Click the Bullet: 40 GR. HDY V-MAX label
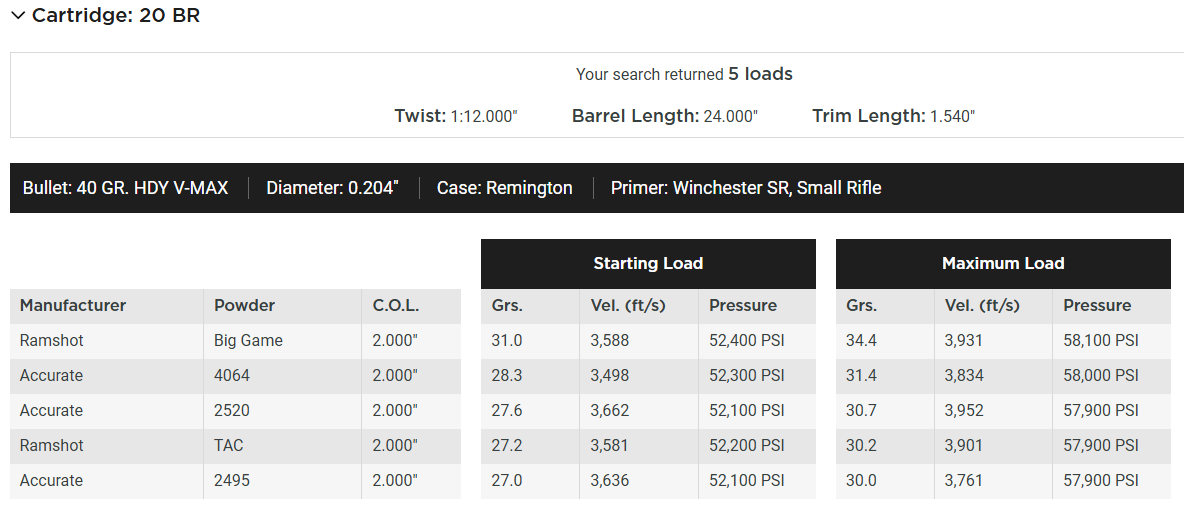This screenshot has height=511, width=1184. pyautogui.click(x=125, y=188)
